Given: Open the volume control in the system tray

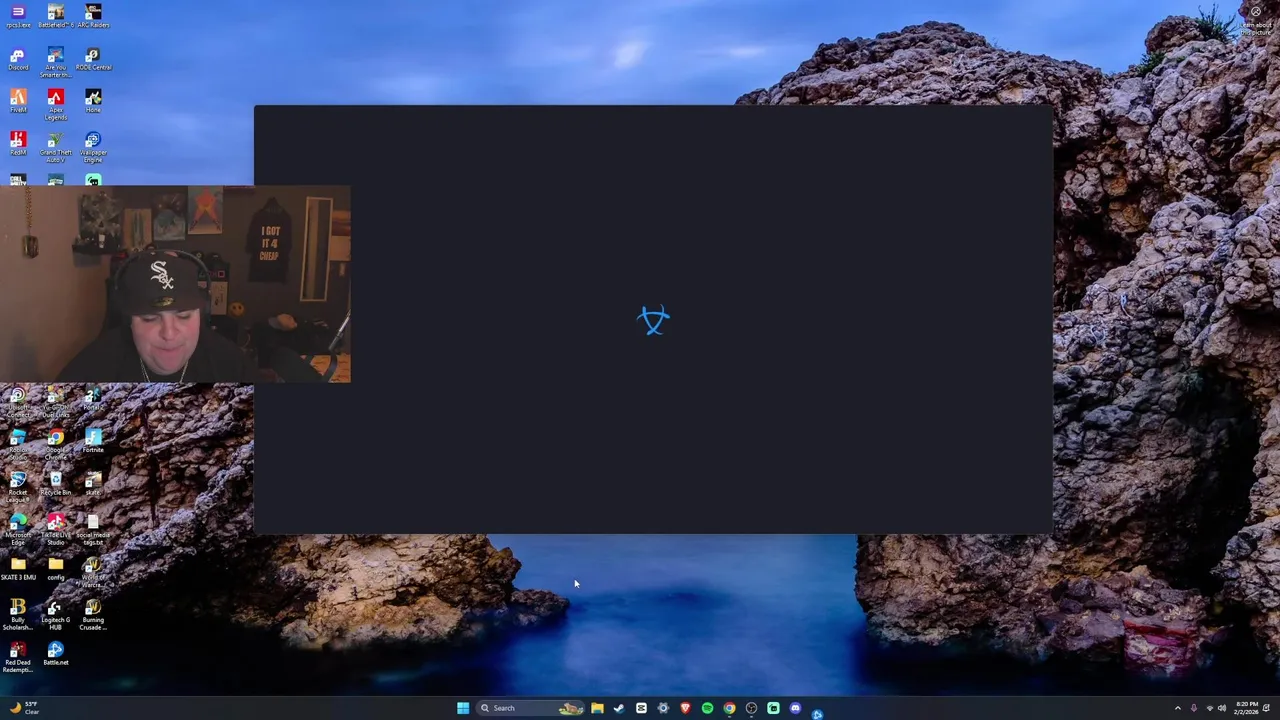Looking at the screenshot, I should (x=1221, y=708).
